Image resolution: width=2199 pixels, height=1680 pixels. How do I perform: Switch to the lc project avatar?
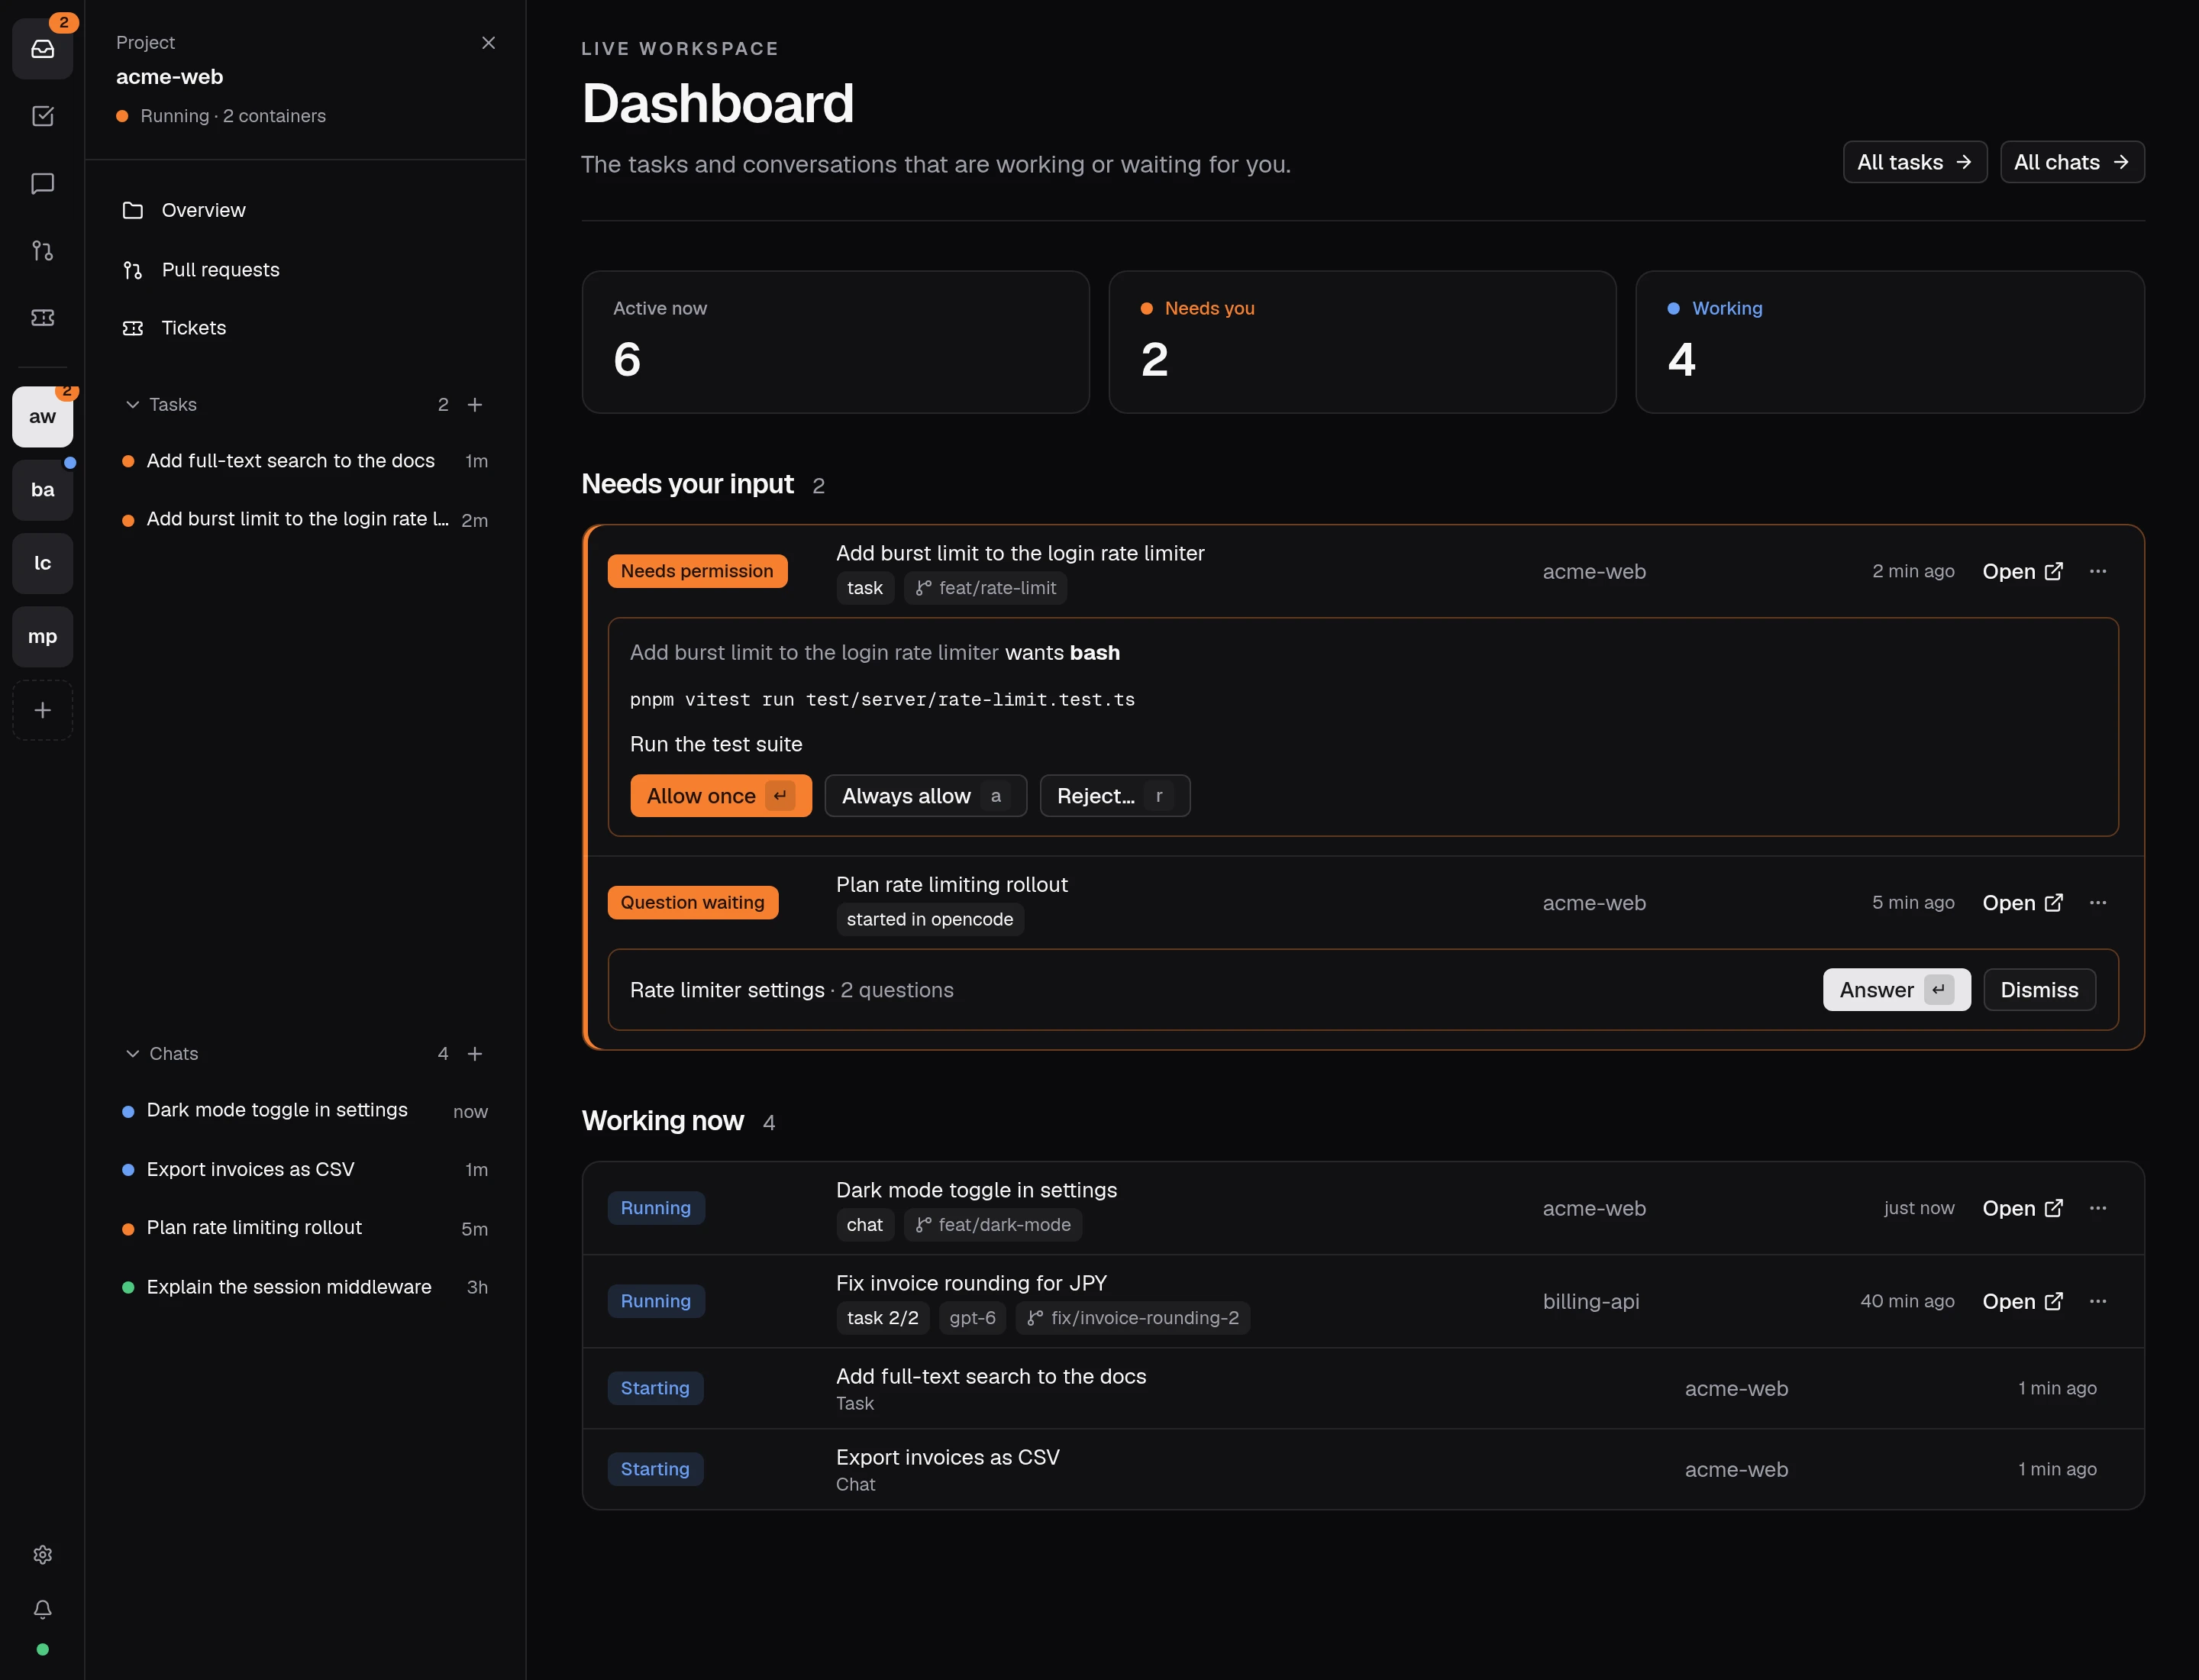[x=42, y=563]
